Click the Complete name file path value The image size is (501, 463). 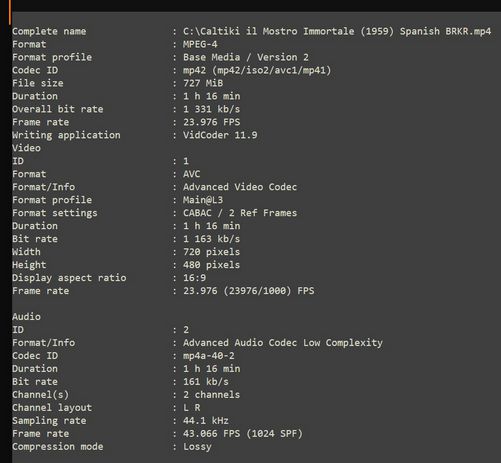[x=337, y=32]
